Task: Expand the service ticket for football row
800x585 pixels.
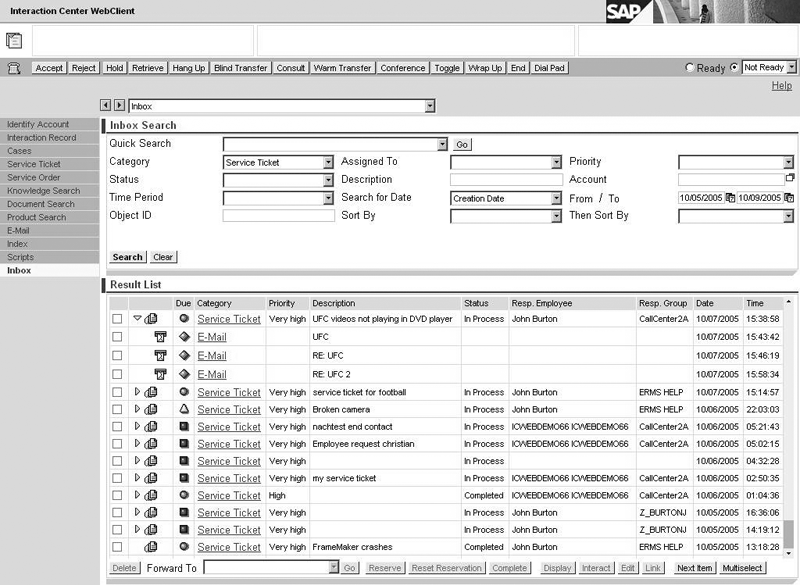Action: tap(138, 392)
